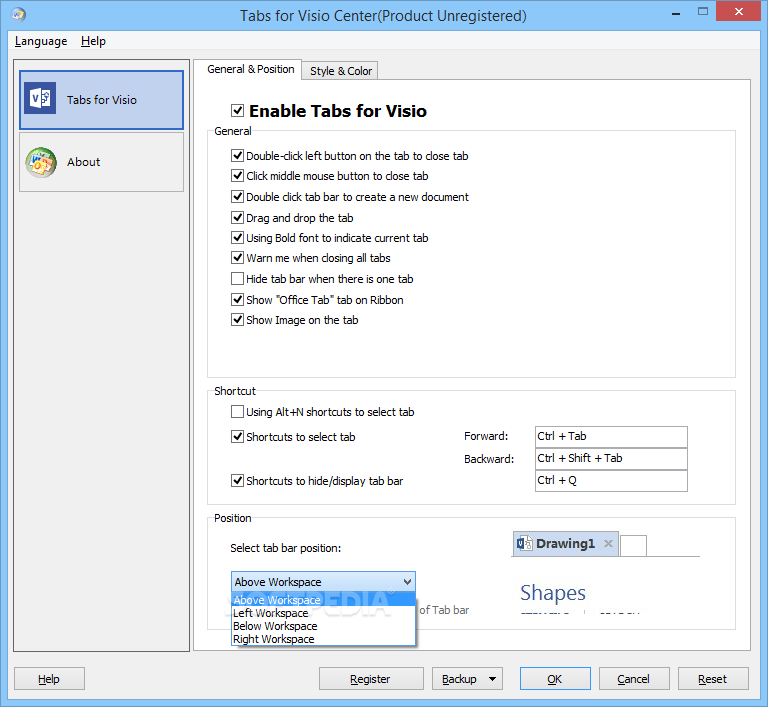Choose Left Workspace from the list
This screenshot has height=707, width=768.
coord(323,613)
